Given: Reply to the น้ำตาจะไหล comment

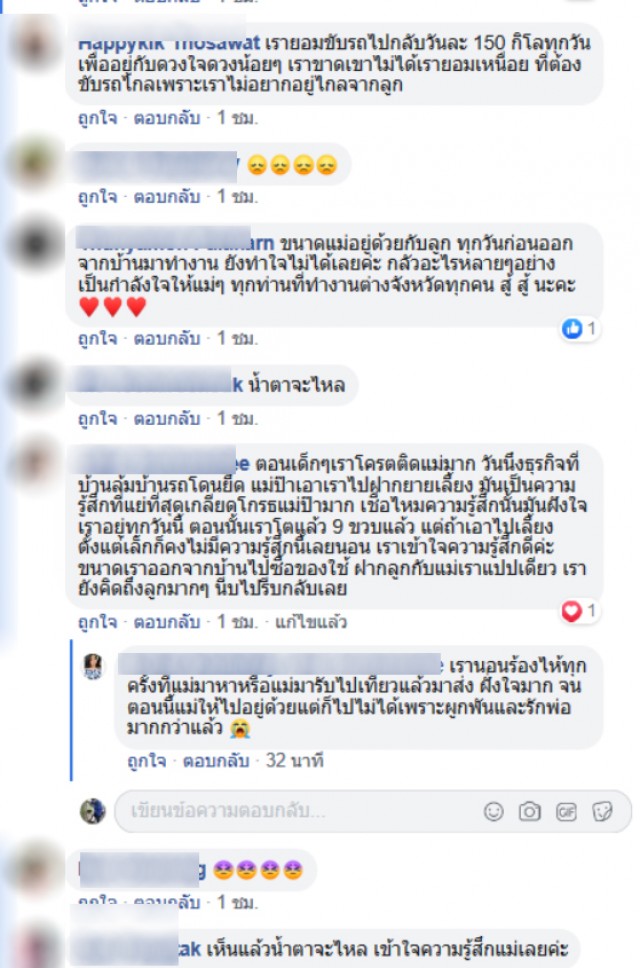Looking at the screenshot, I should tap(167, 419).
